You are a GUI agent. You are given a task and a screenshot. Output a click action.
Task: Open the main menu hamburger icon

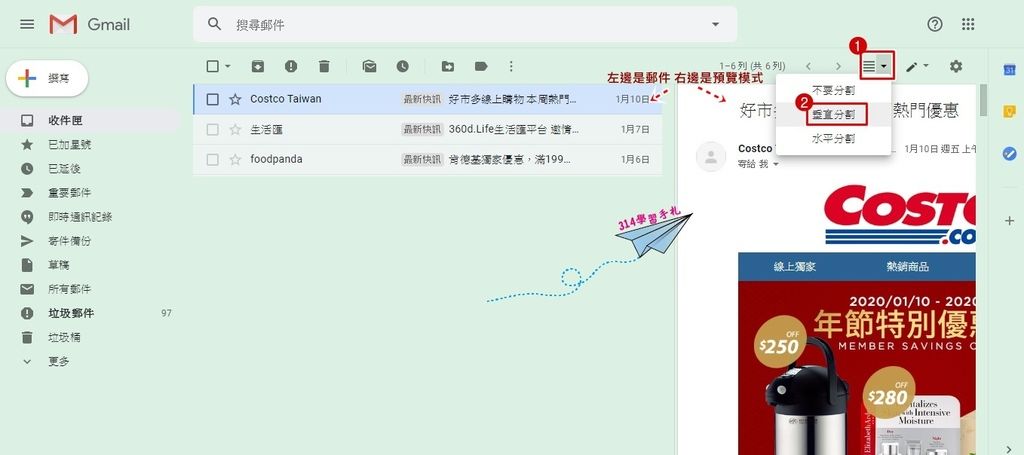[27, 24]
